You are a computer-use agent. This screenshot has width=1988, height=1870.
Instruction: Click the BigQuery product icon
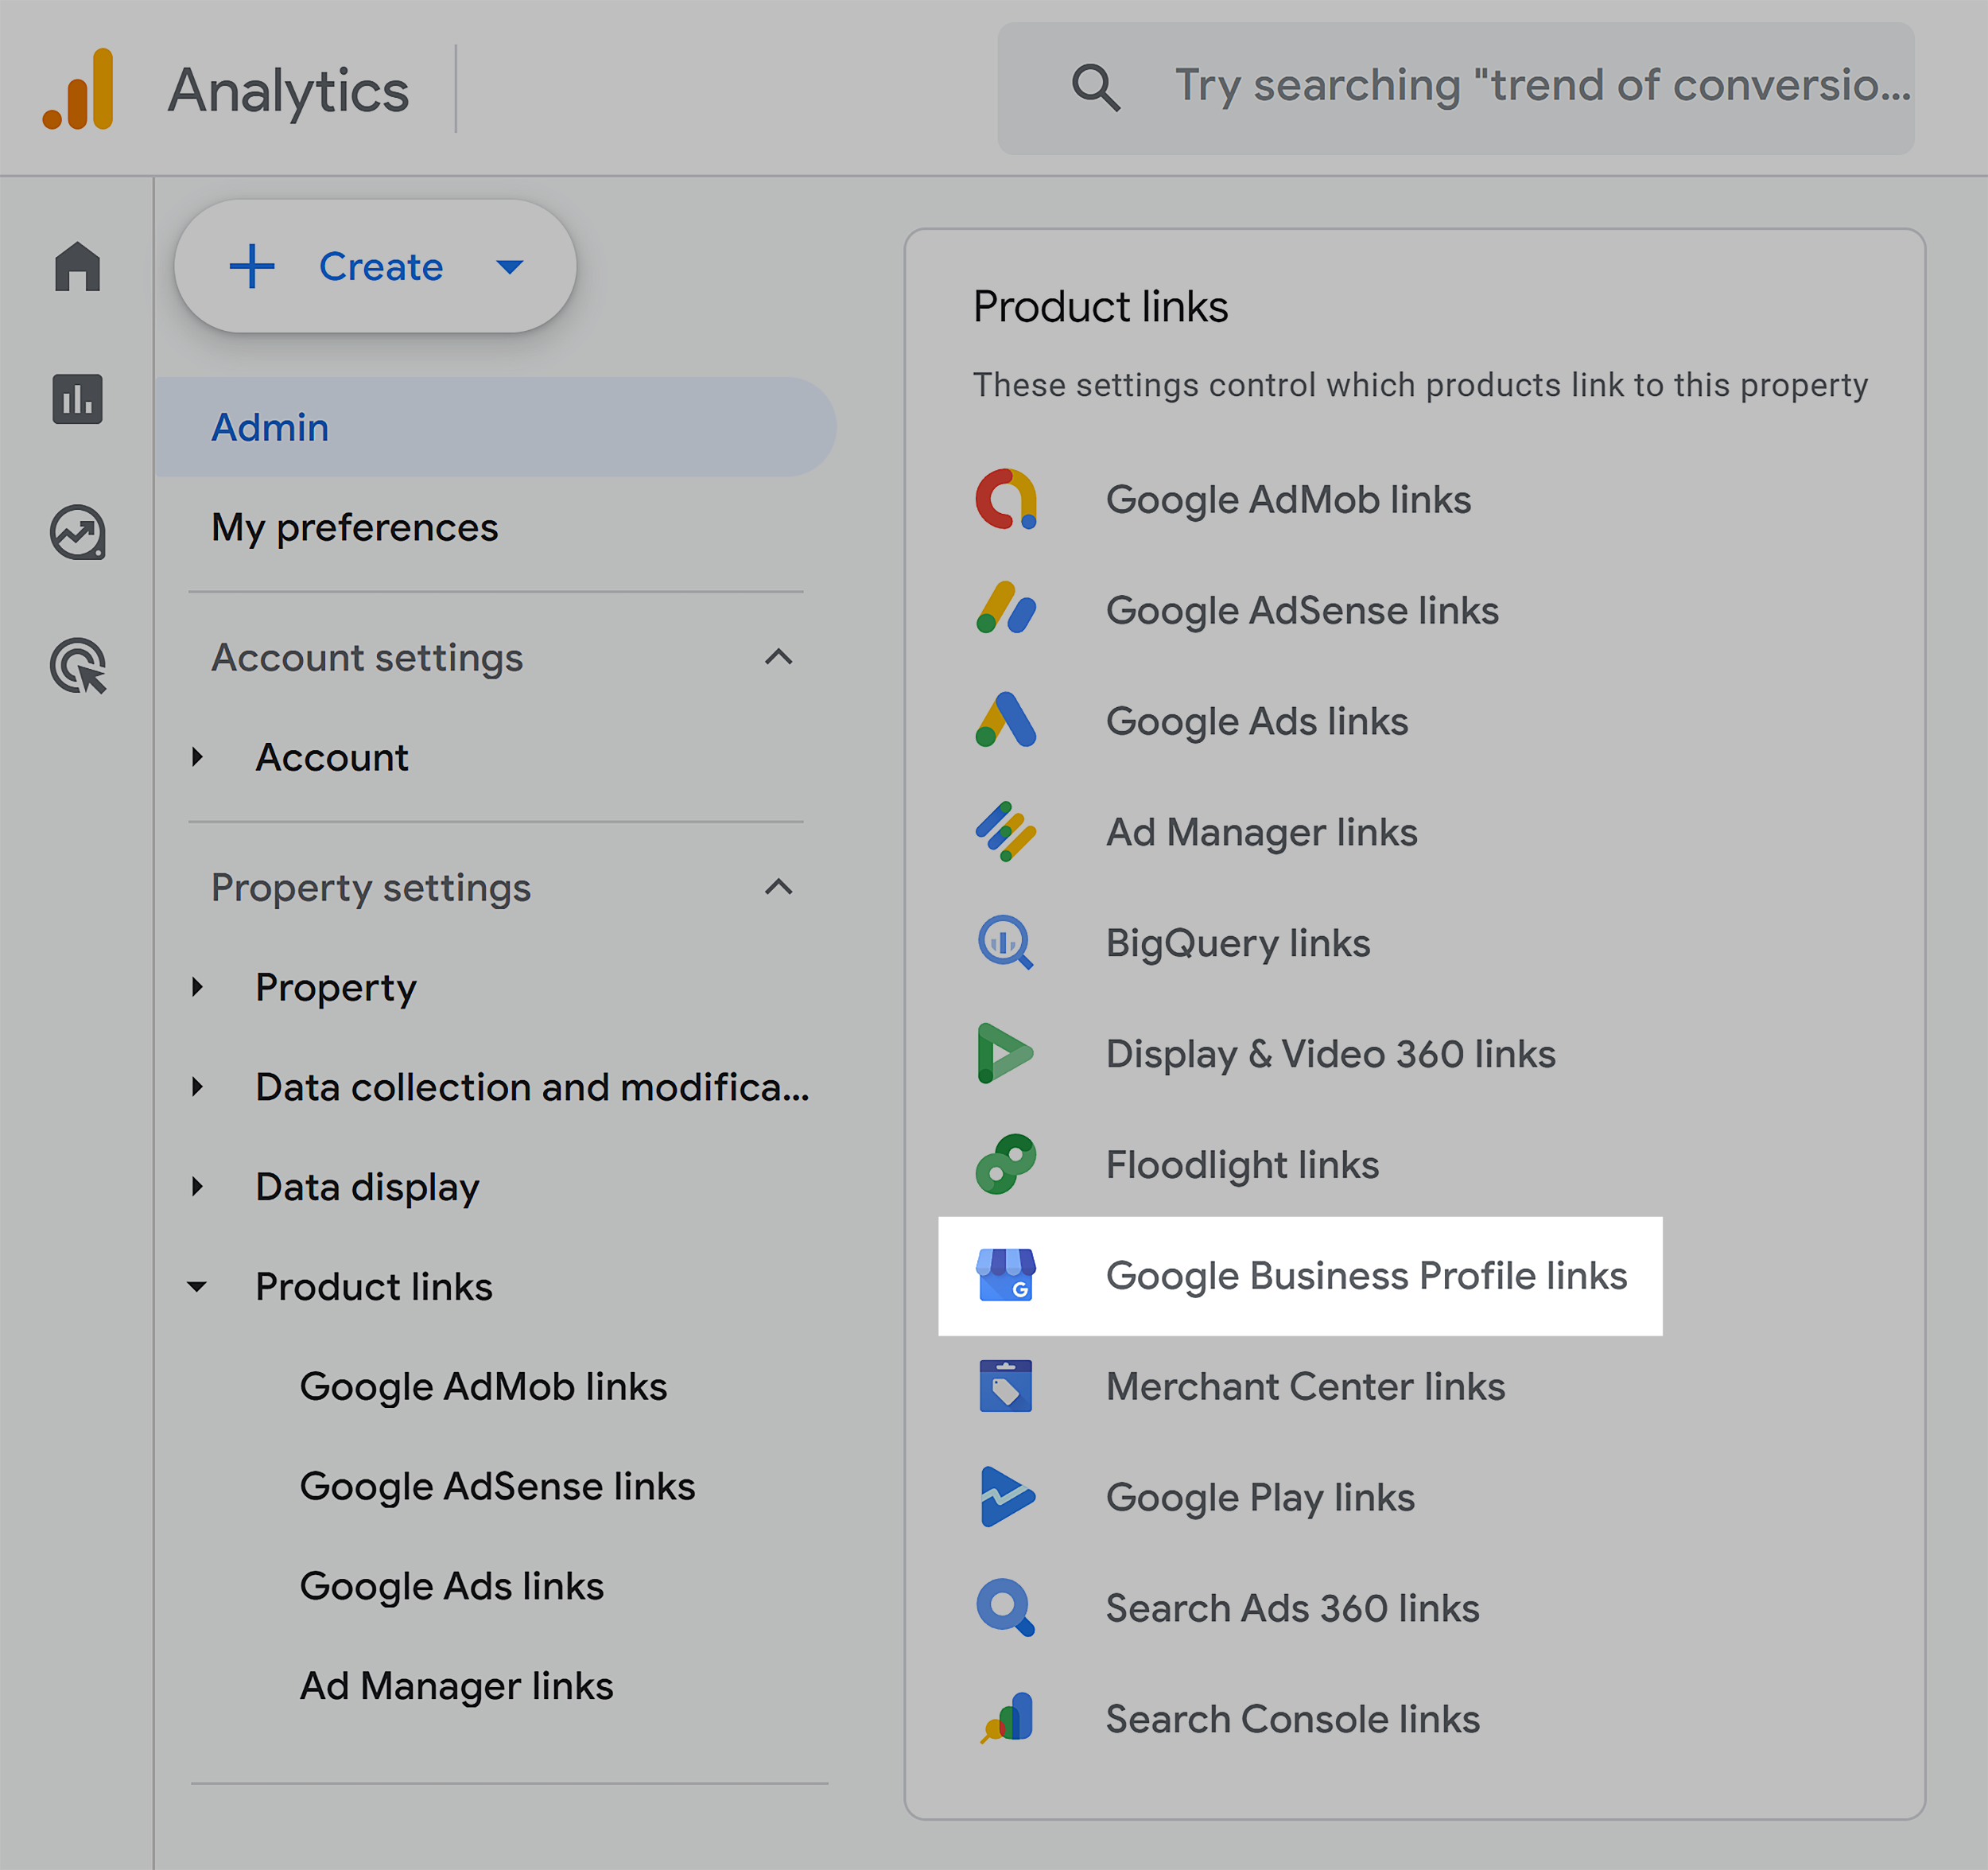click(1006, 942)
